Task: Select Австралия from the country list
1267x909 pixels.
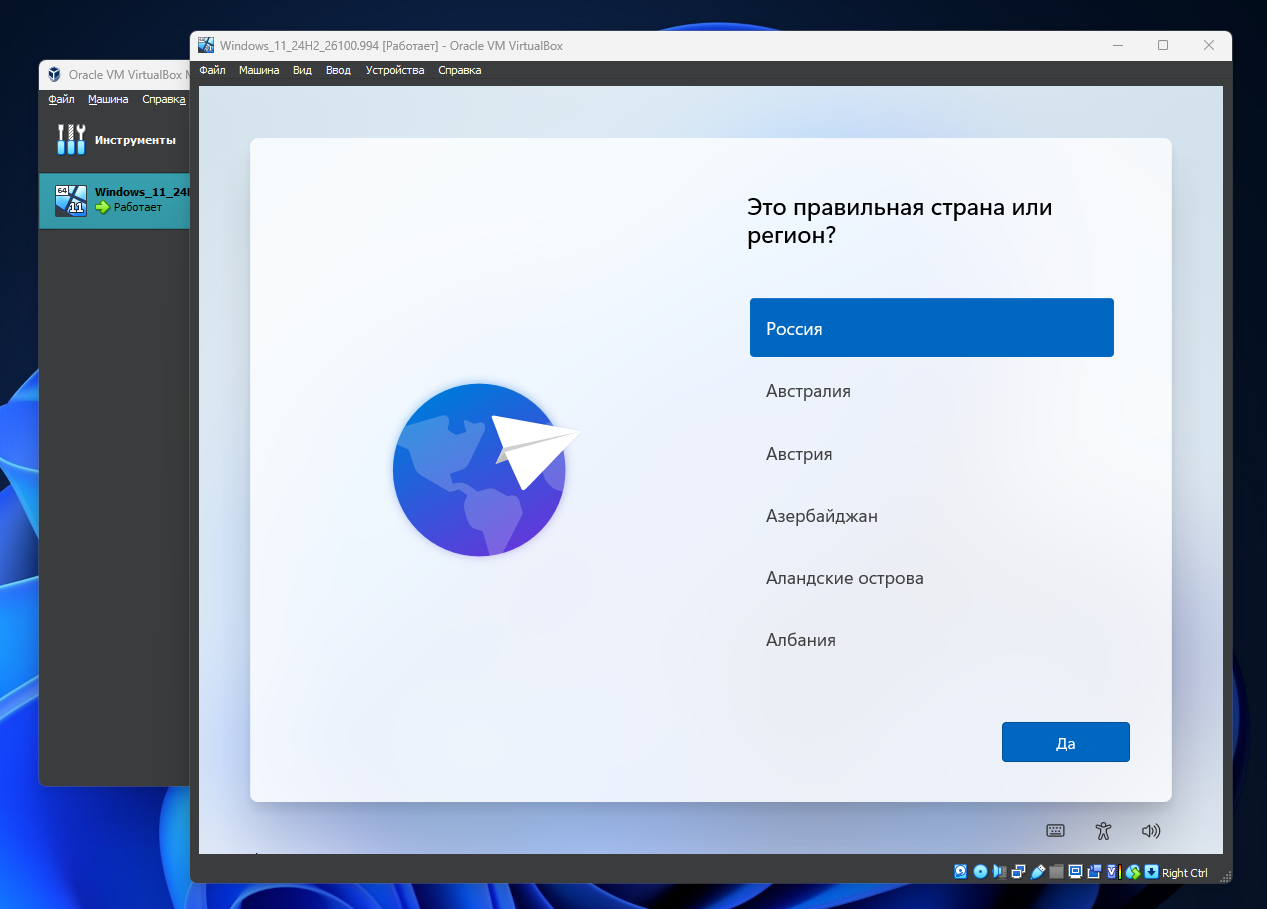Action: click(808, 391)
